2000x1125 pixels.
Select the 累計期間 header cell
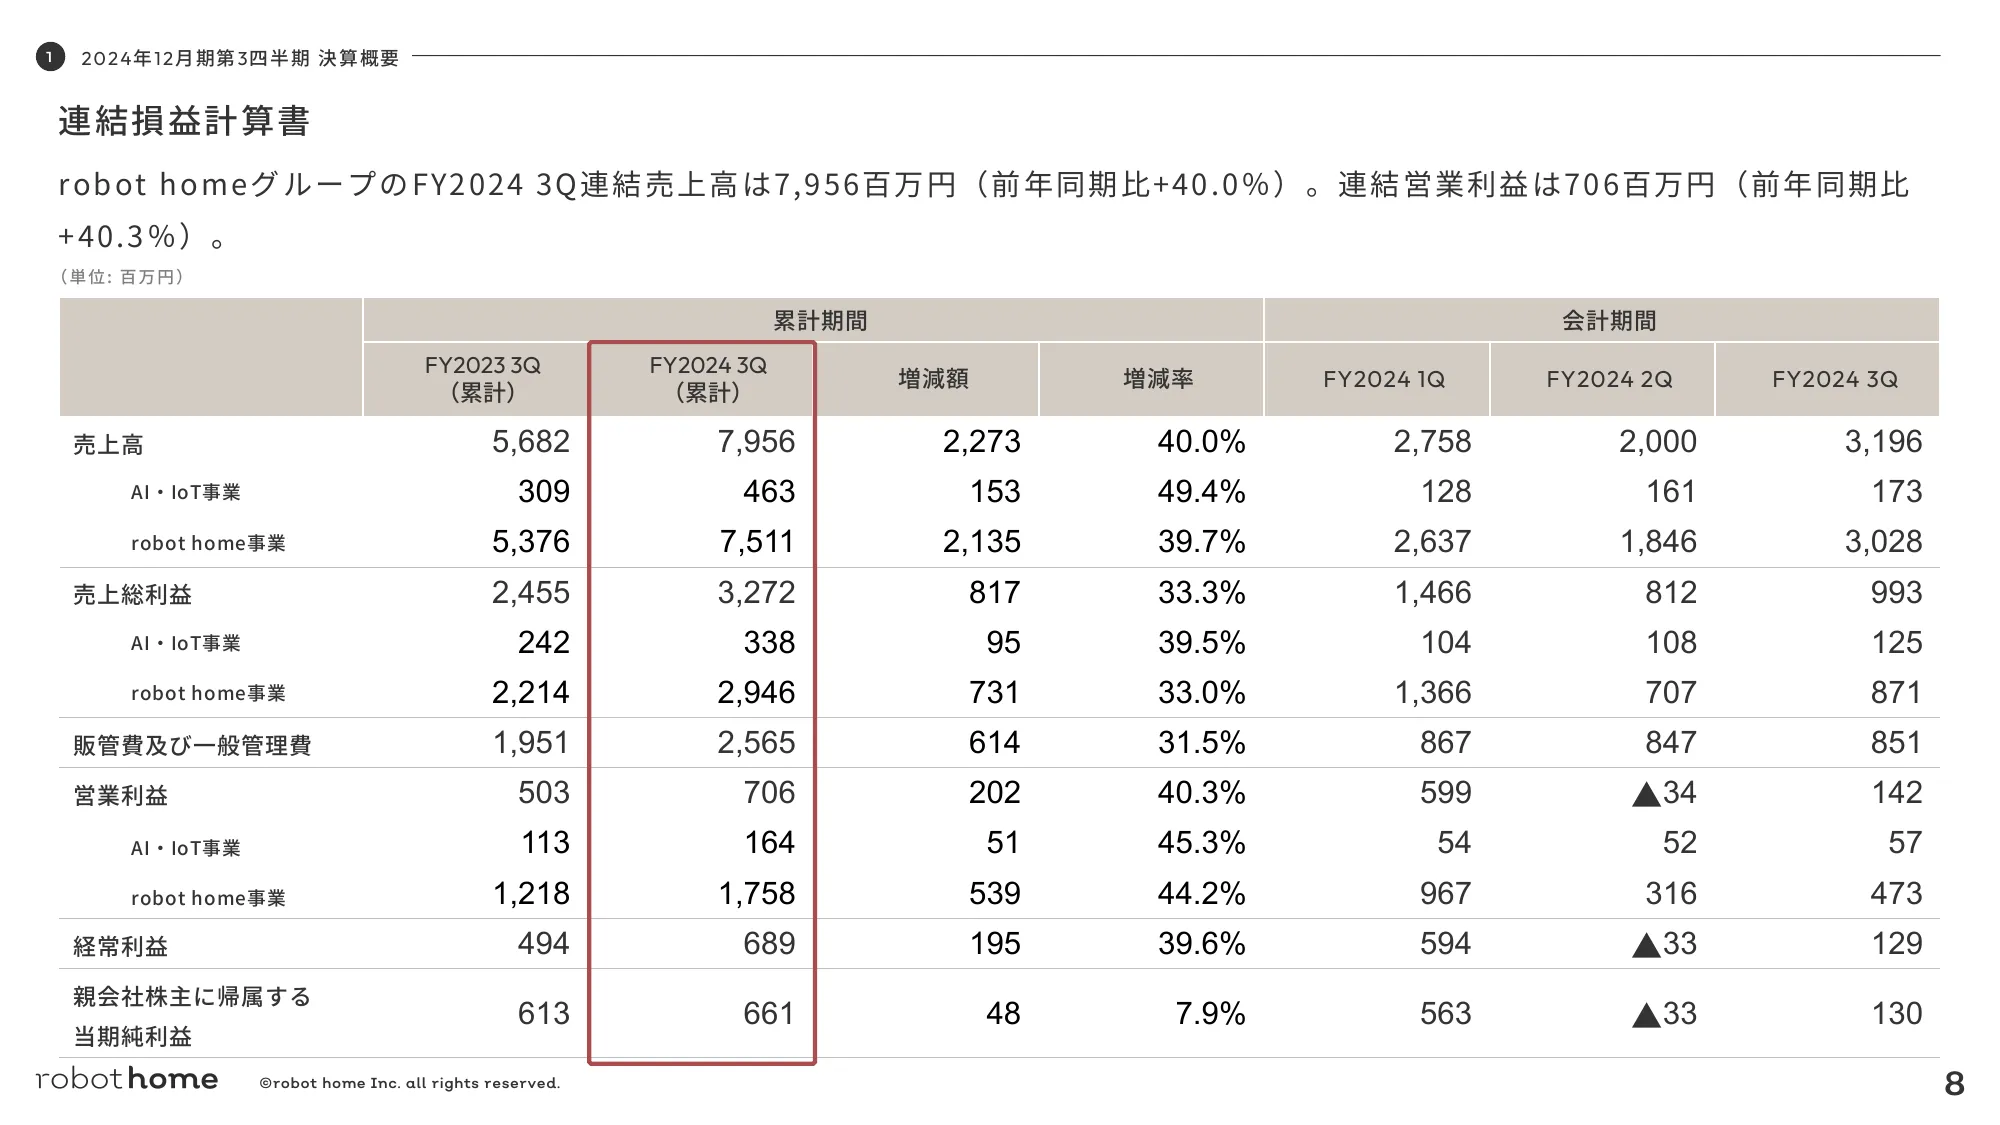pos(819,321)
